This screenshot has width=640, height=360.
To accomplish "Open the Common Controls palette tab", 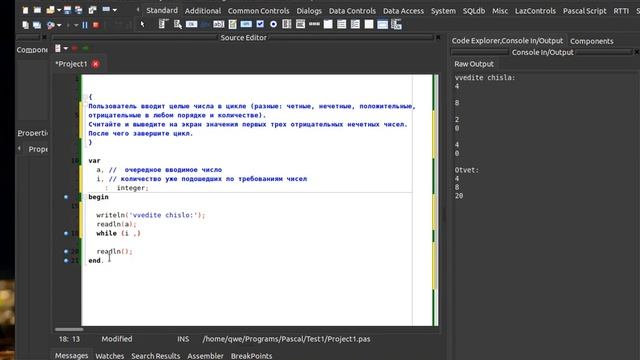I will (258, 11).
